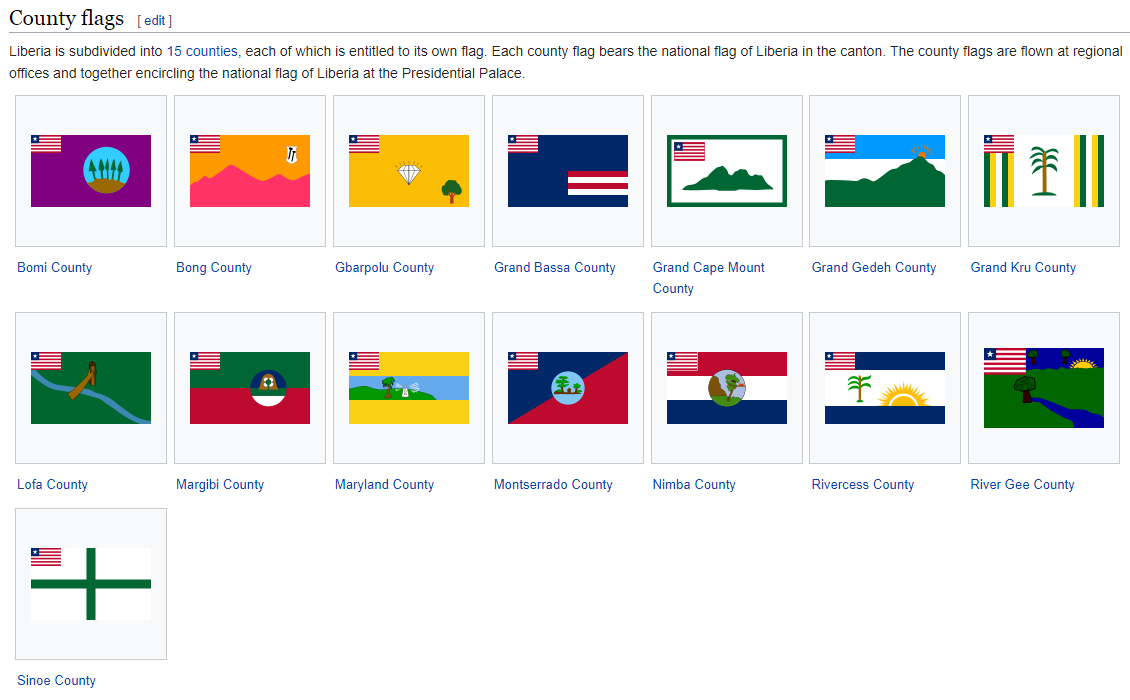Open the Nimba County link
1130x700 pixels.
click(695, 484)
